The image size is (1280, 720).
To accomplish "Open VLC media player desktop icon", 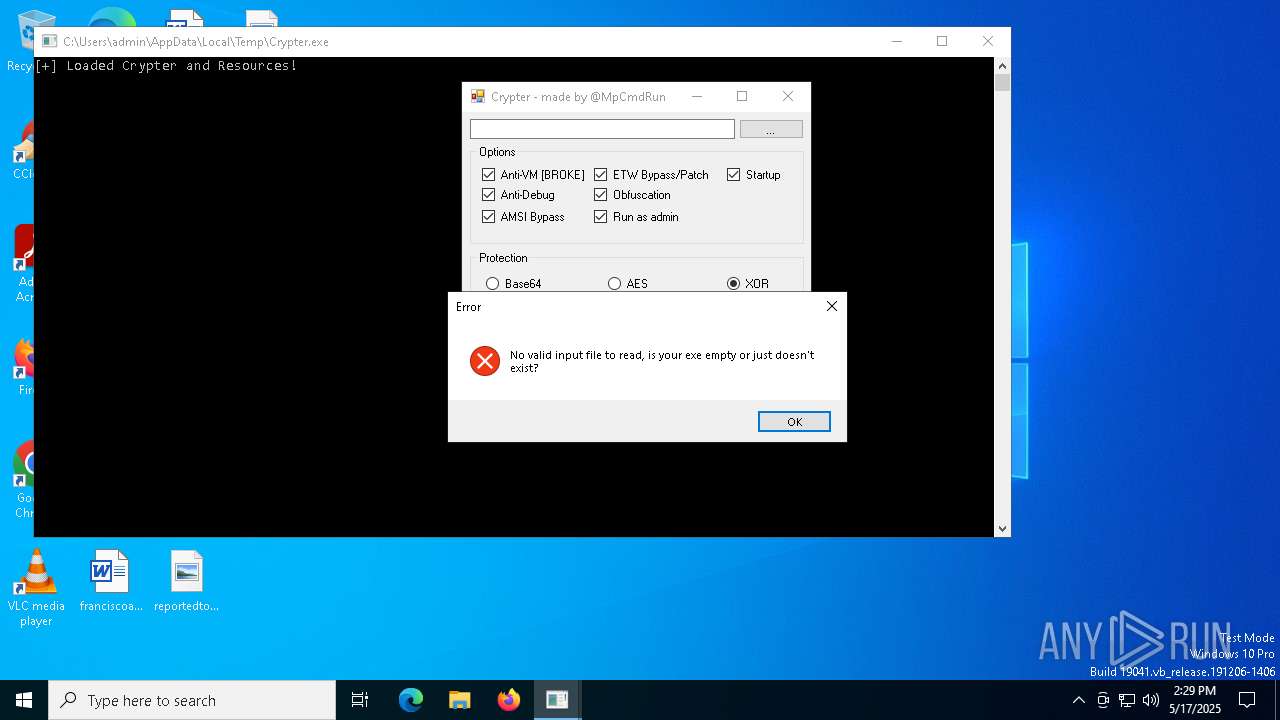I will tap(36, 588).
